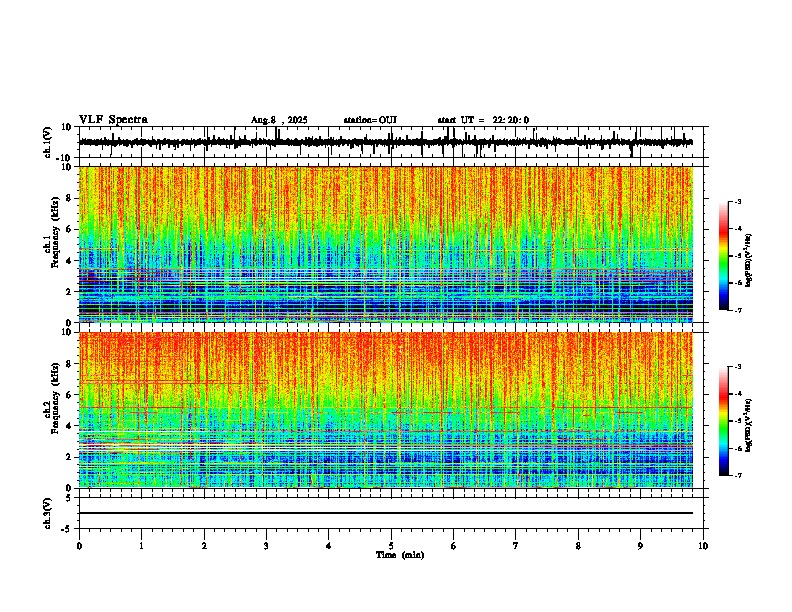The width and height of the screenshot is (792, 612).
Task: Click time axis tick label "3"
Action: pyautogui.click(x=266, y=546)
